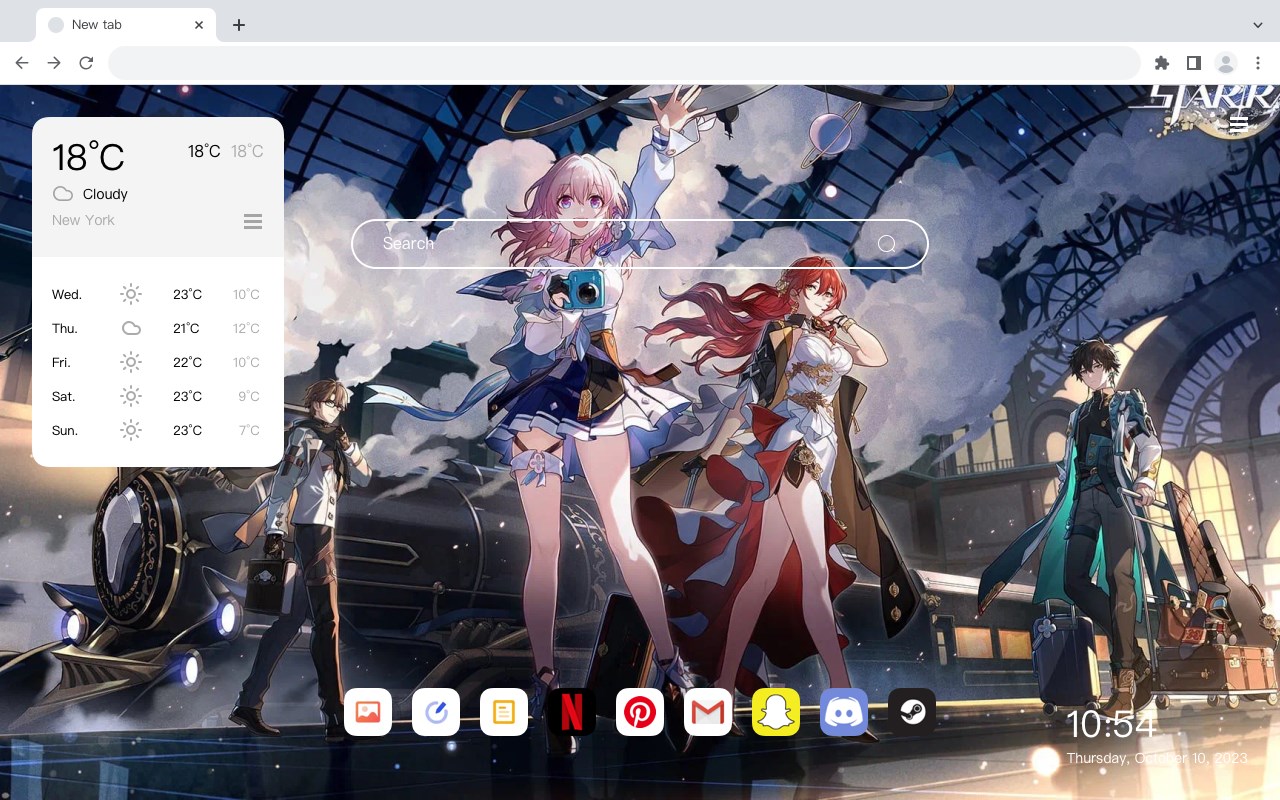The width and height of the screenshot is (1280, 800).
Task: Click the sunny icon for Sun.
Action: pyautogui.click(x=131, y=430)
